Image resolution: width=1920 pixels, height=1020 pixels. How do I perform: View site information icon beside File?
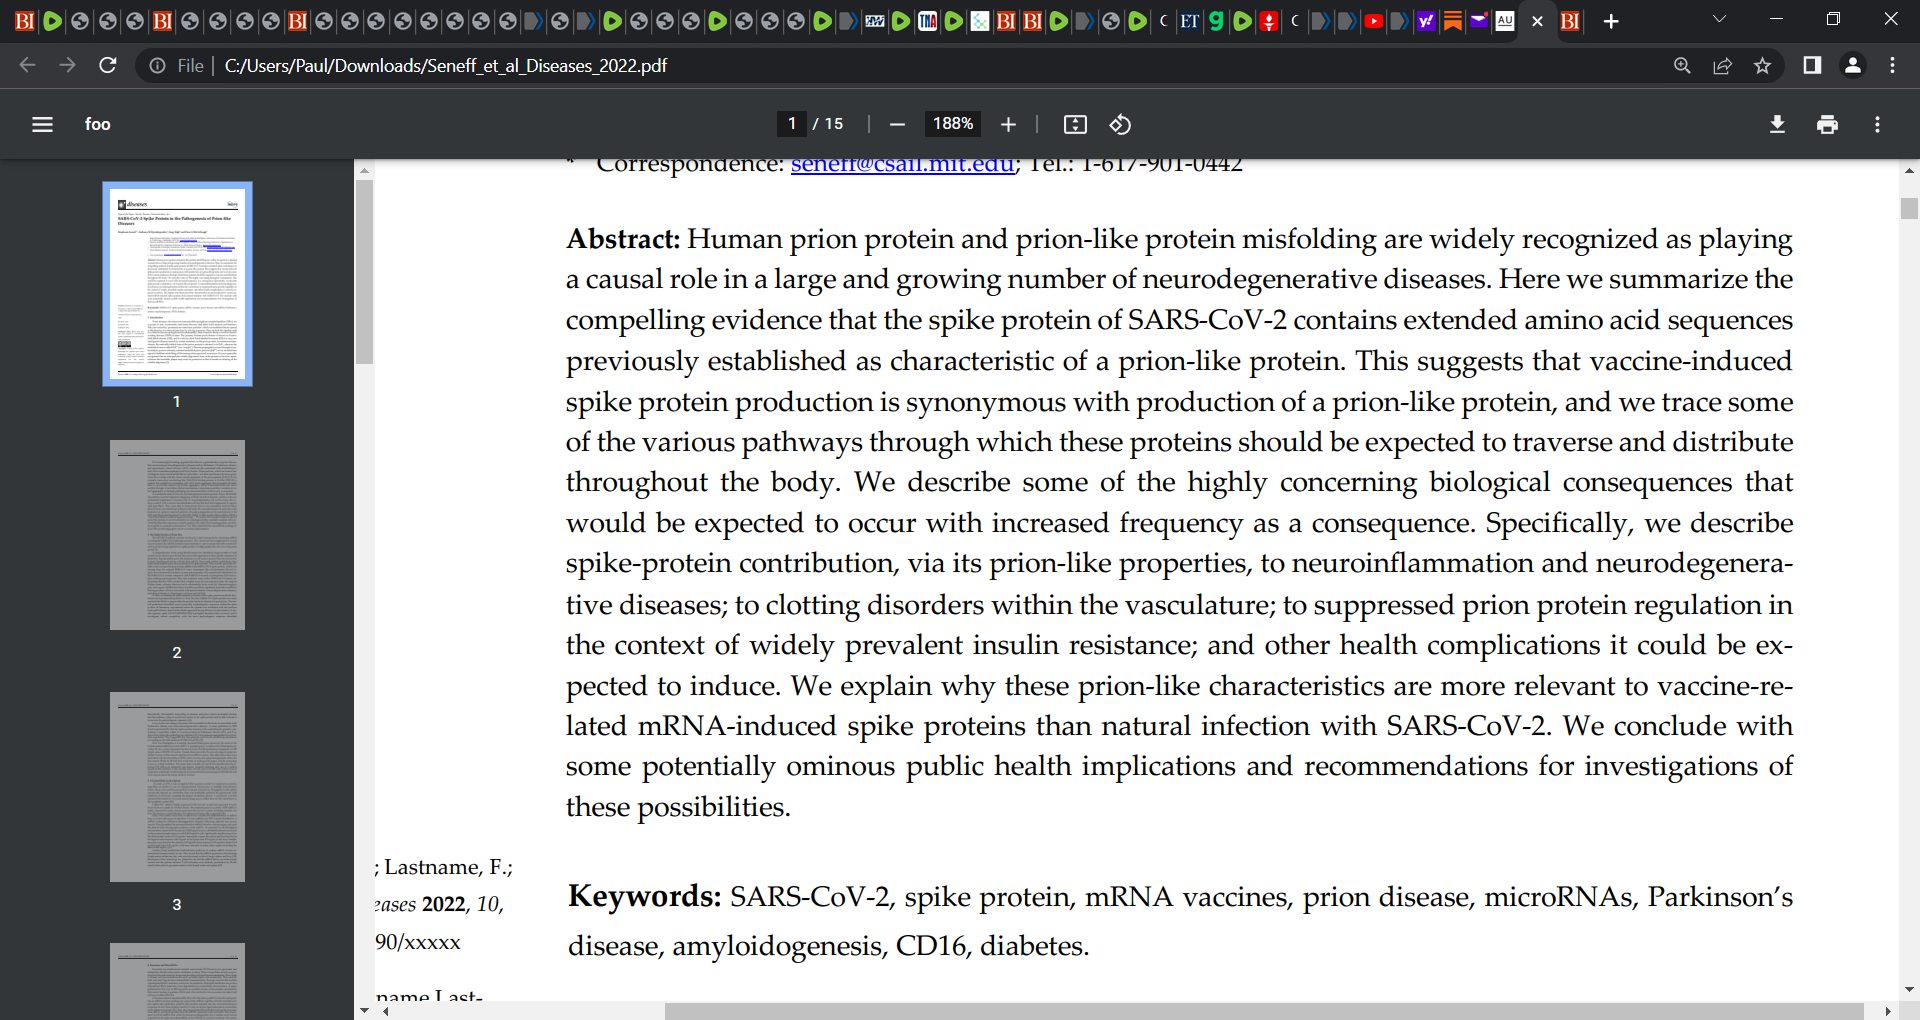click(x=158, y=65)
